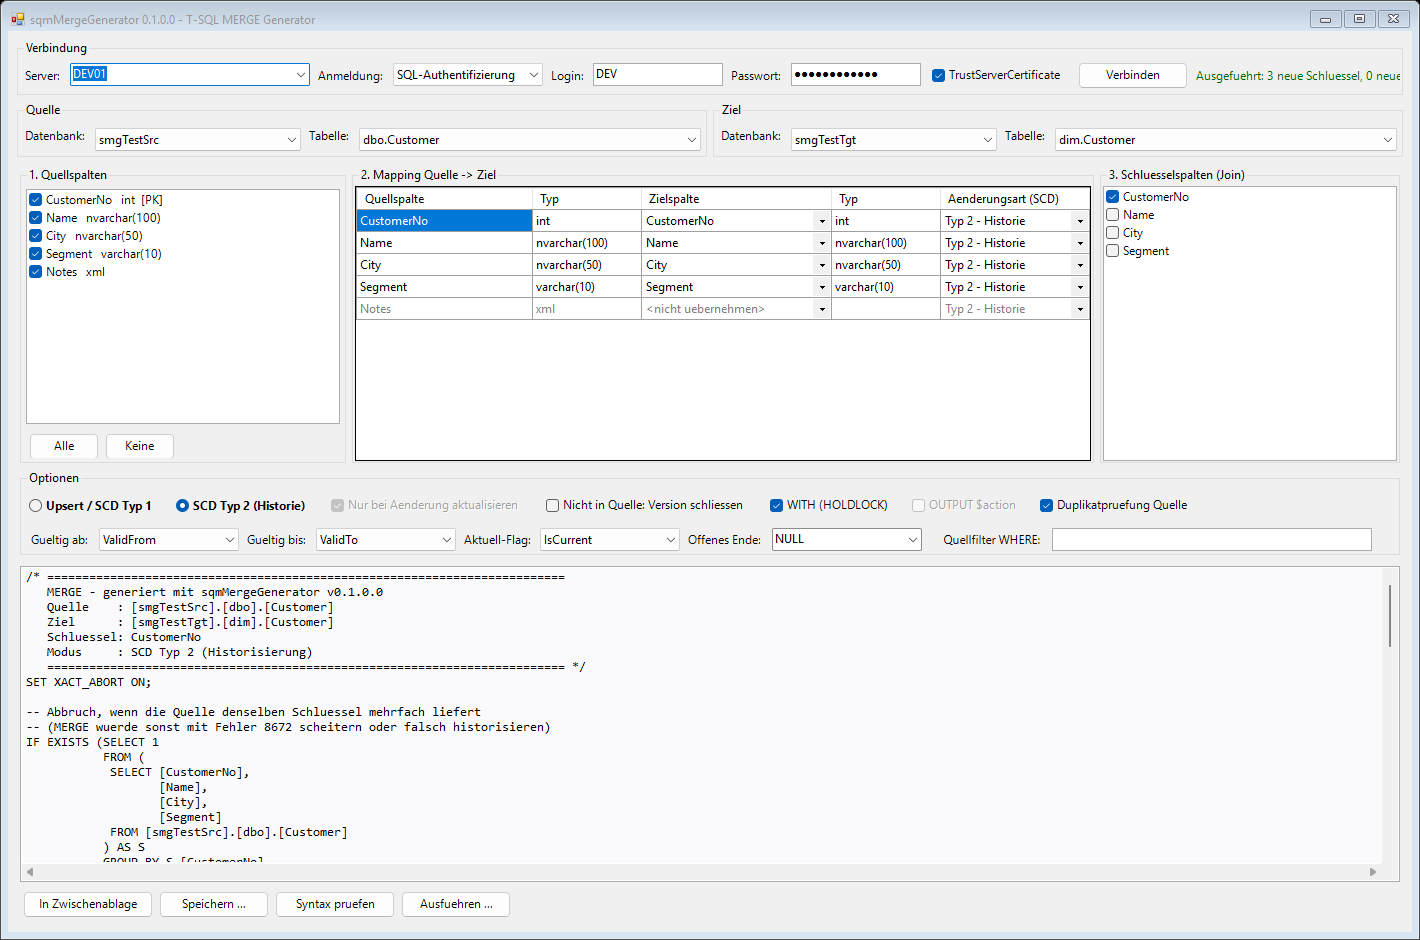Toggle the Duplikatpruefung Quelle checkbox

click(x=1046, y=506)
